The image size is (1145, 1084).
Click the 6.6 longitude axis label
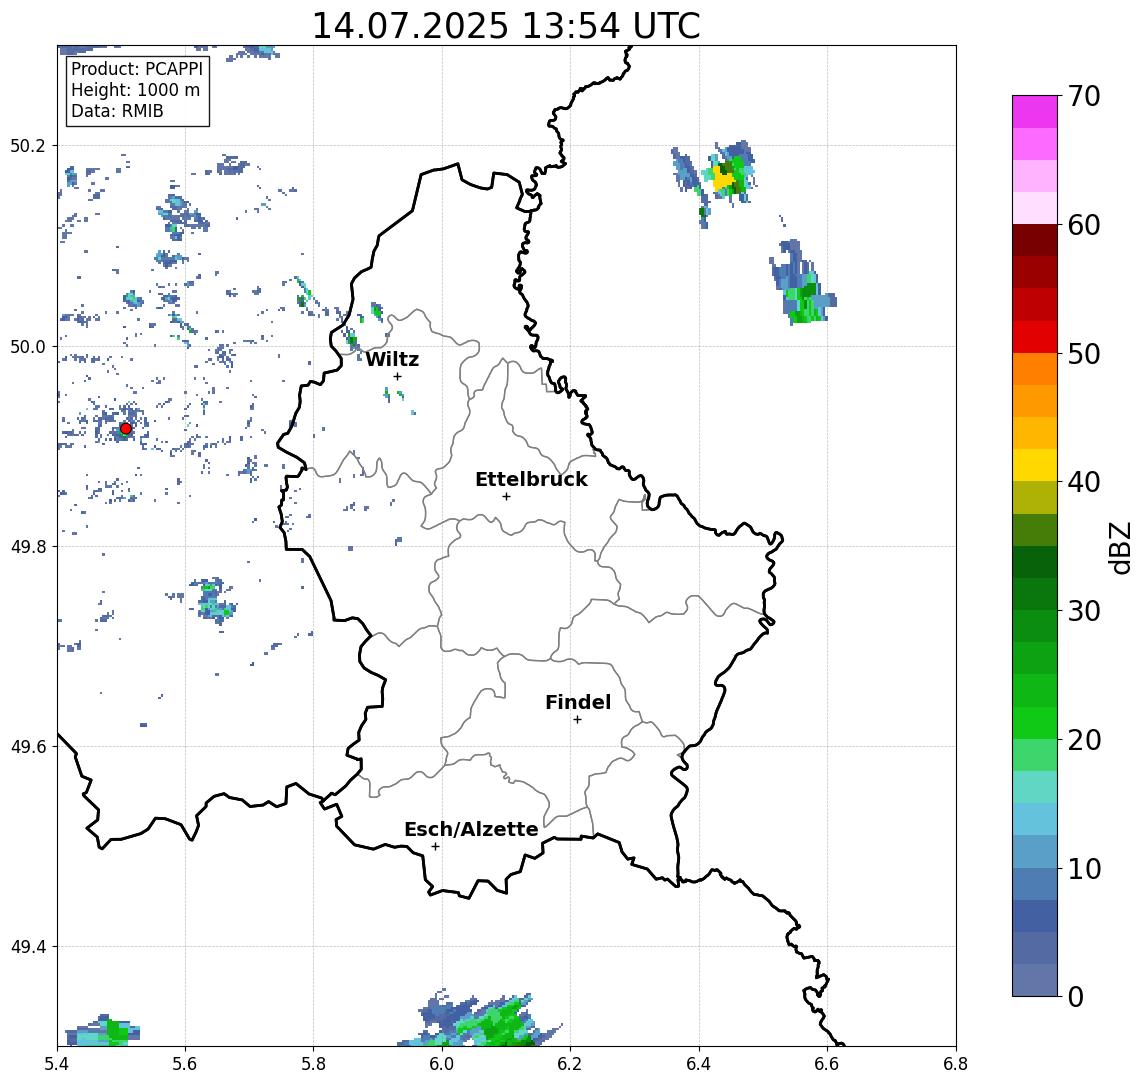click(x=827, y=1064)
